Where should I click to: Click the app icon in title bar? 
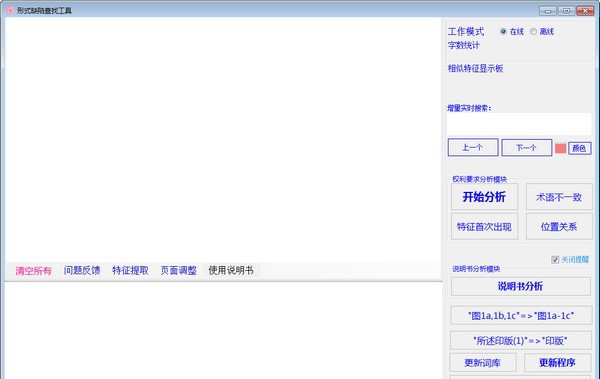(10, 10)
